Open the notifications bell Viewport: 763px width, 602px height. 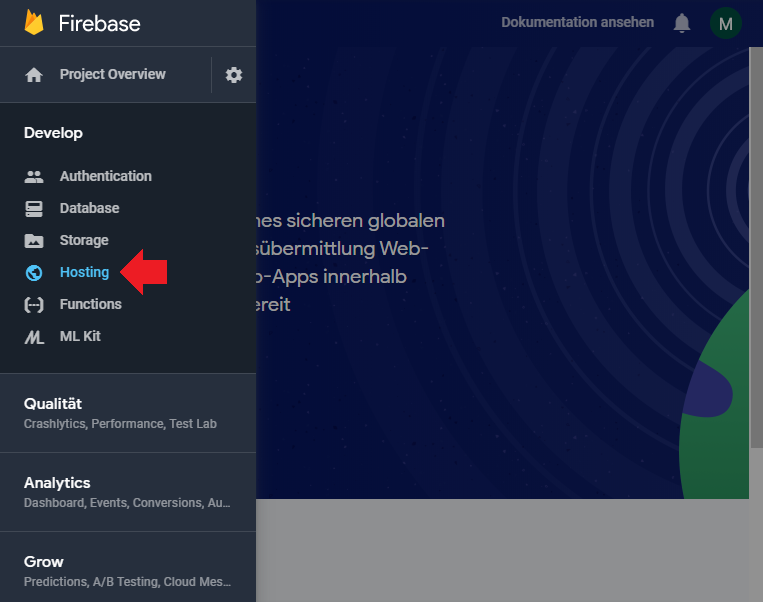coord(682,23)
